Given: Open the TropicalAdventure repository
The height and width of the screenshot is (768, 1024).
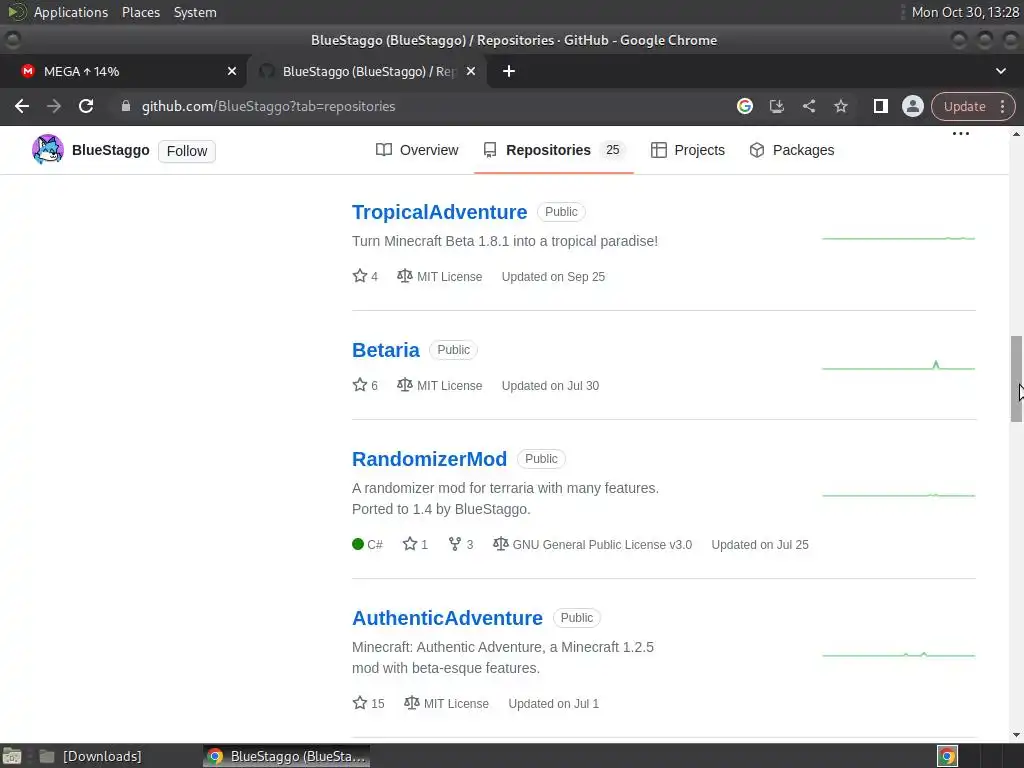Looking at the screenshot, I should tap(440, 212).
